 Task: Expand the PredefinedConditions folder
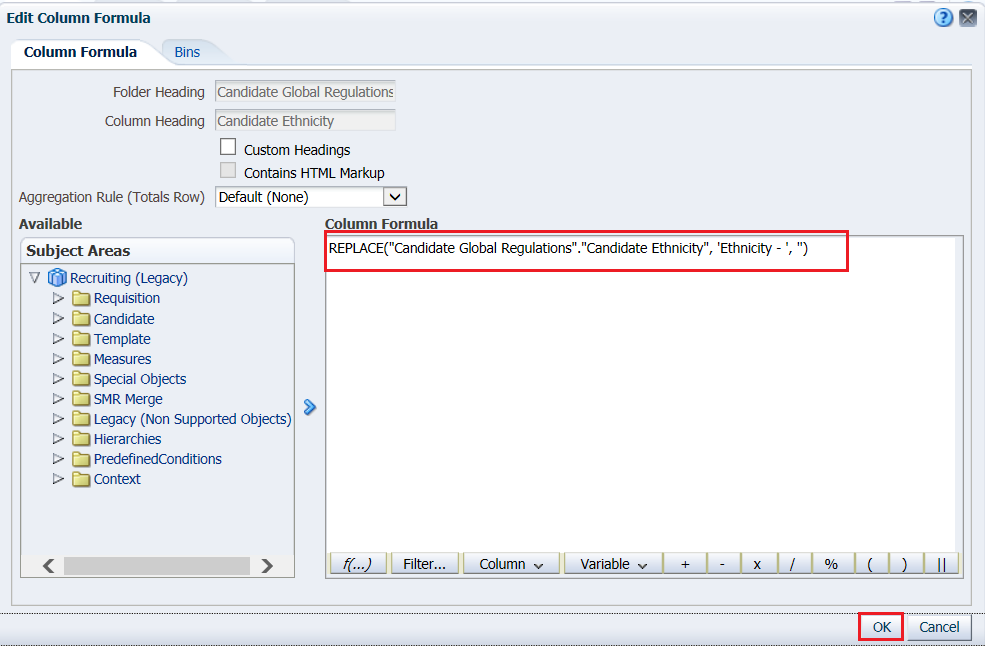tap(58, 459)
